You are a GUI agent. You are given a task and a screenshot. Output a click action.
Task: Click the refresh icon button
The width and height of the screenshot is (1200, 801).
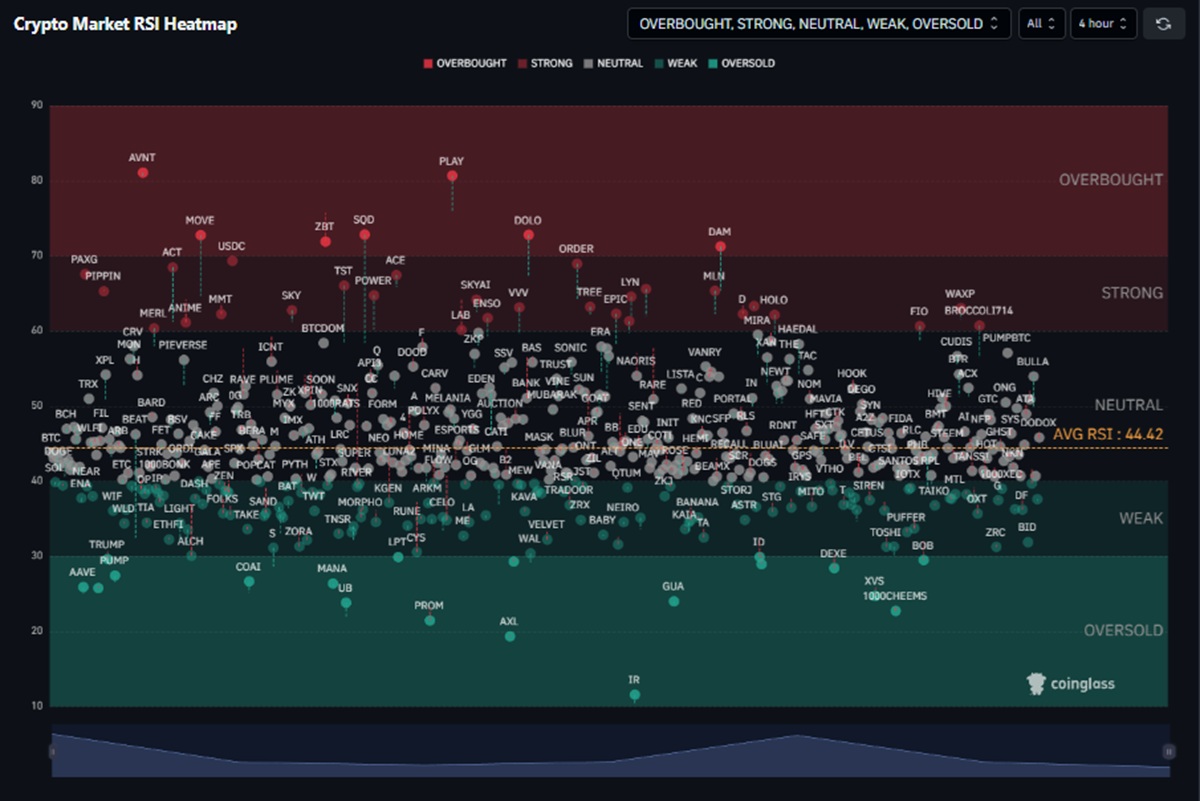(x=1163, y=24)
